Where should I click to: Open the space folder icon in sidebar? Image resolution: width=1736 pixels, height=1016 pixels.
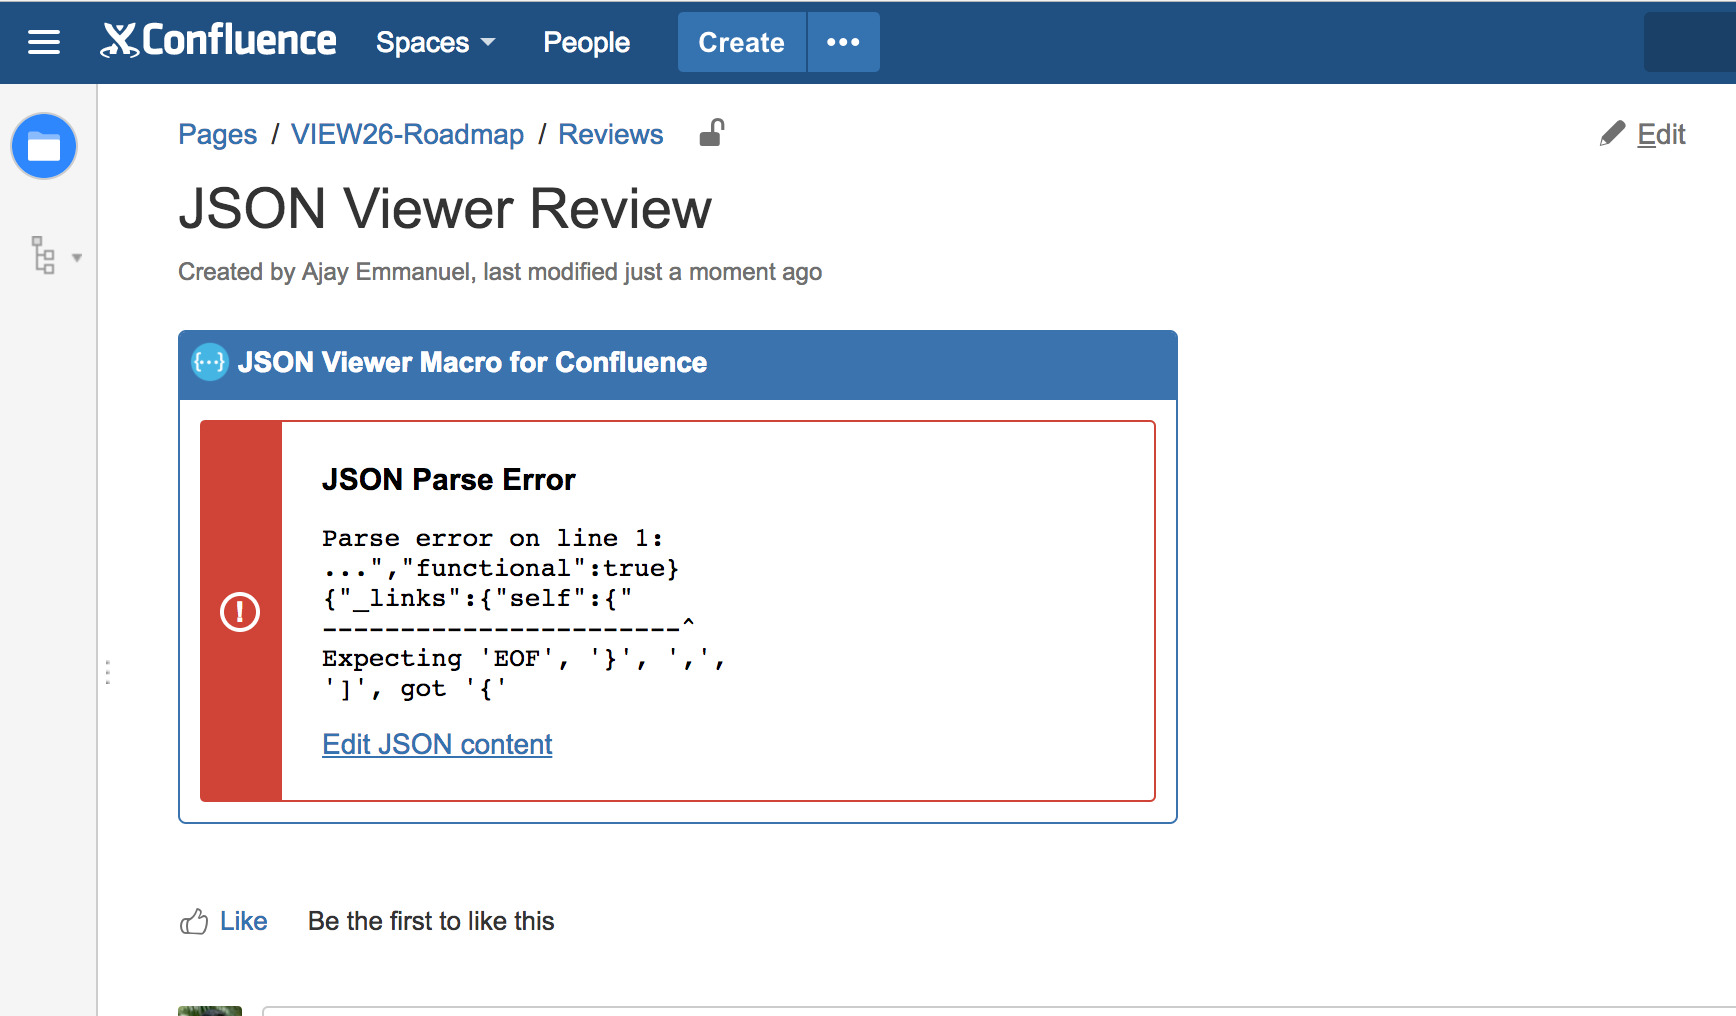tap(44, 146)
